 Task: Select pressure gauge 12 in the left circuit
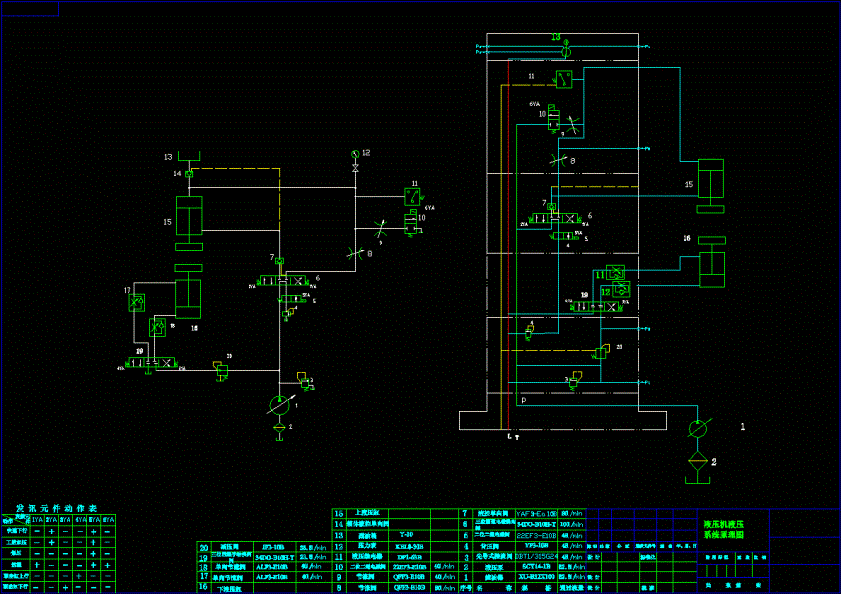pyautogui.click(x=355, y=155)
